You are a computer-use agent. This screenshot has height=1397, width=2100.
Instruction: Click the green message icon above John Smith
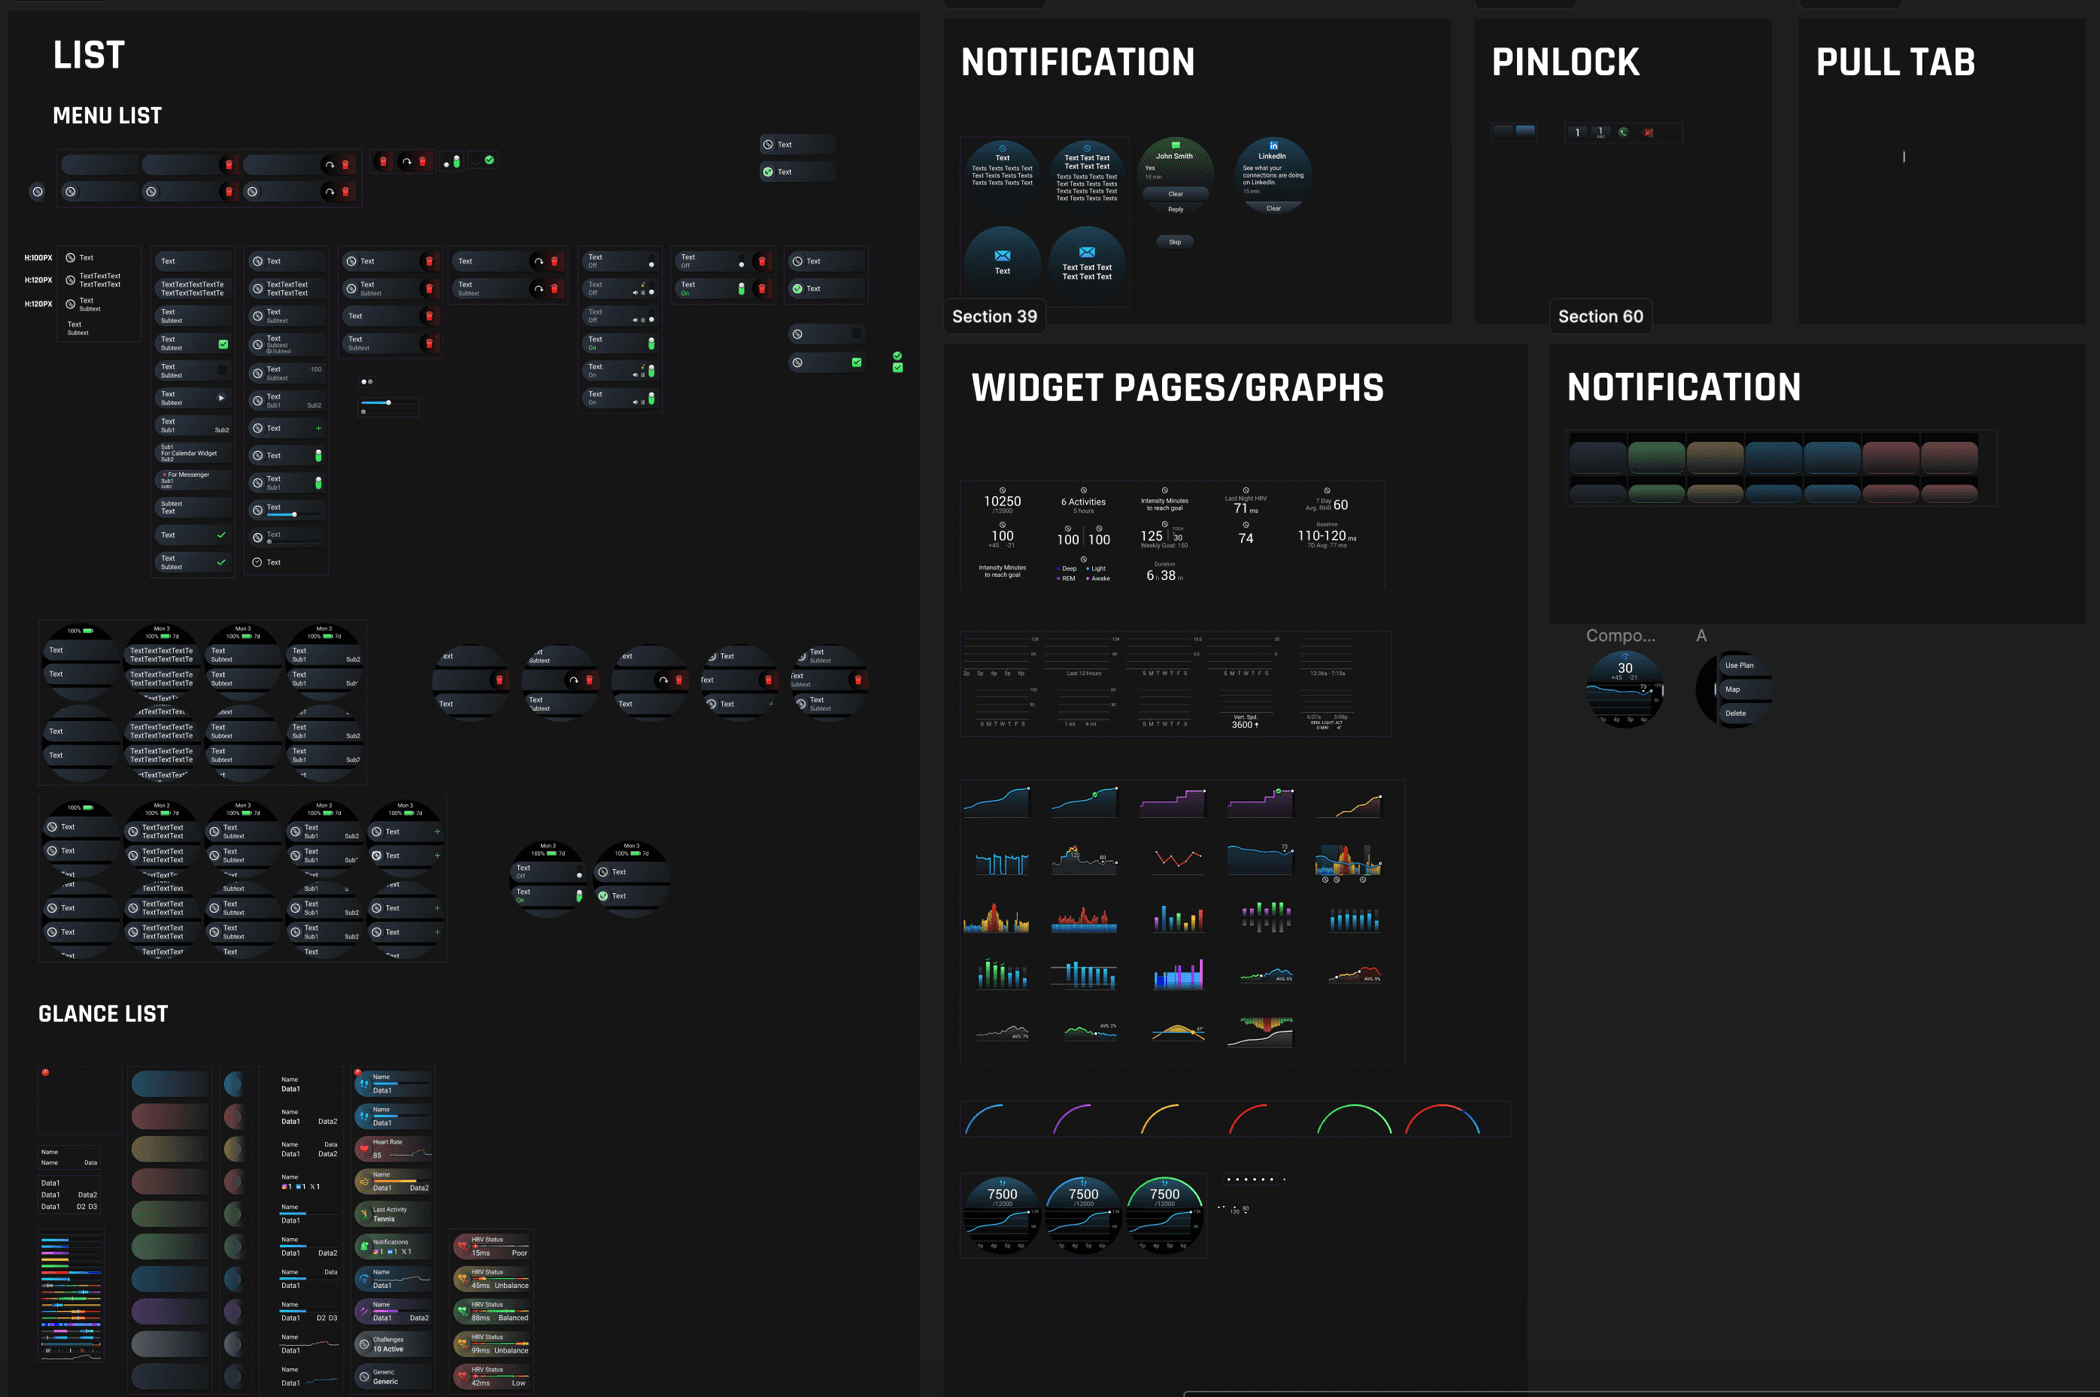[1175, 146]
